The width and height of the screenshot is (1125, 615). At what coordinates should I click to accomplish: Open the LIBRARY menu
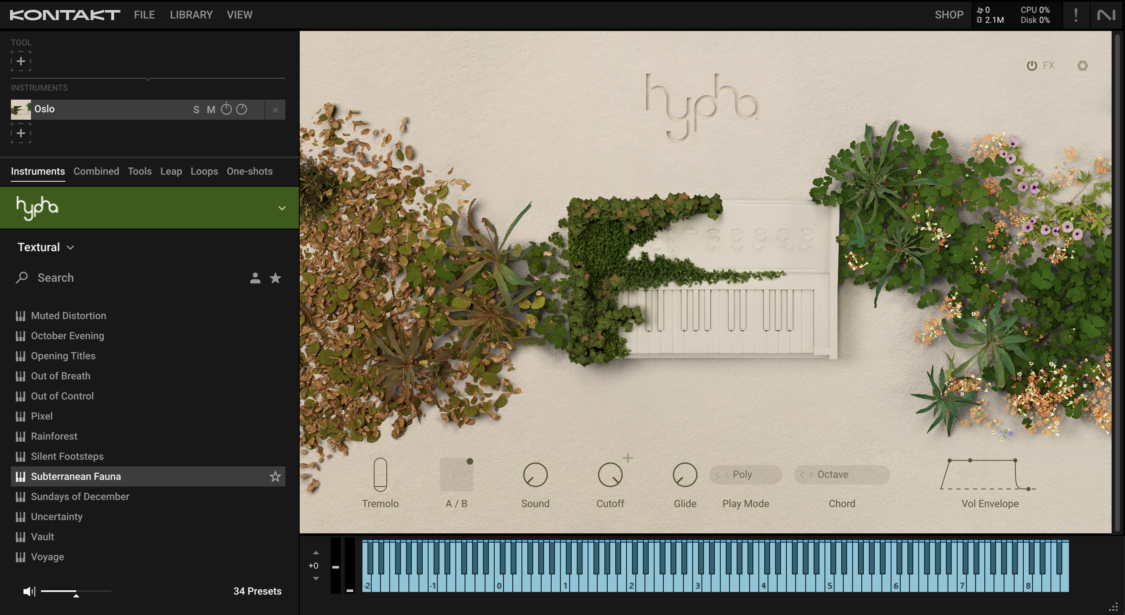(191, 14)
